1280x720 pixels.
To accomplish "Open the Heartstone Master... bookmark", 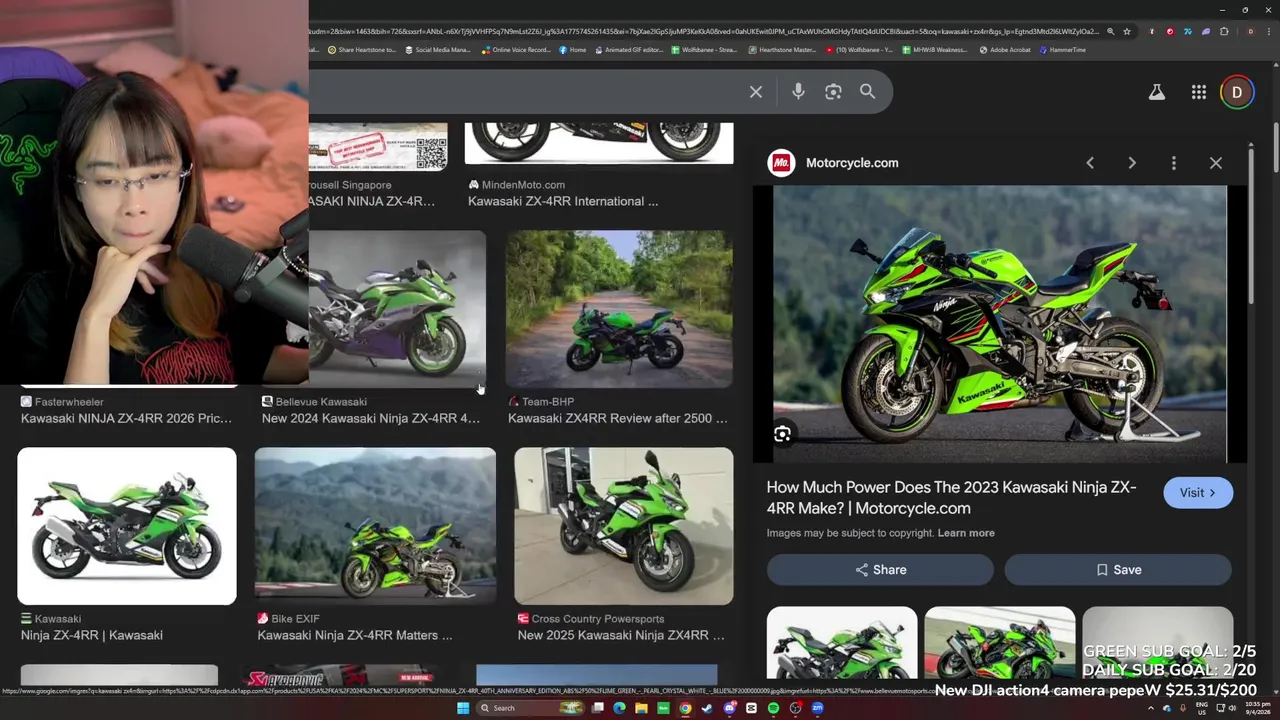I will coord(782,50).
